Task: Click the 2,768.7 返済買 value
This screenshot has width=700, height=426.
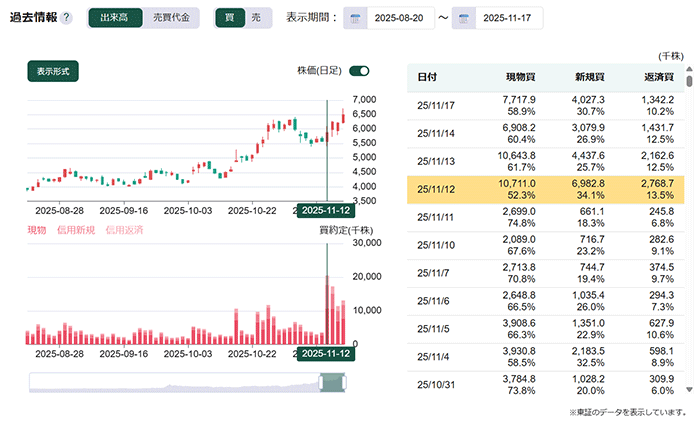Action: [x=657, y=184]
